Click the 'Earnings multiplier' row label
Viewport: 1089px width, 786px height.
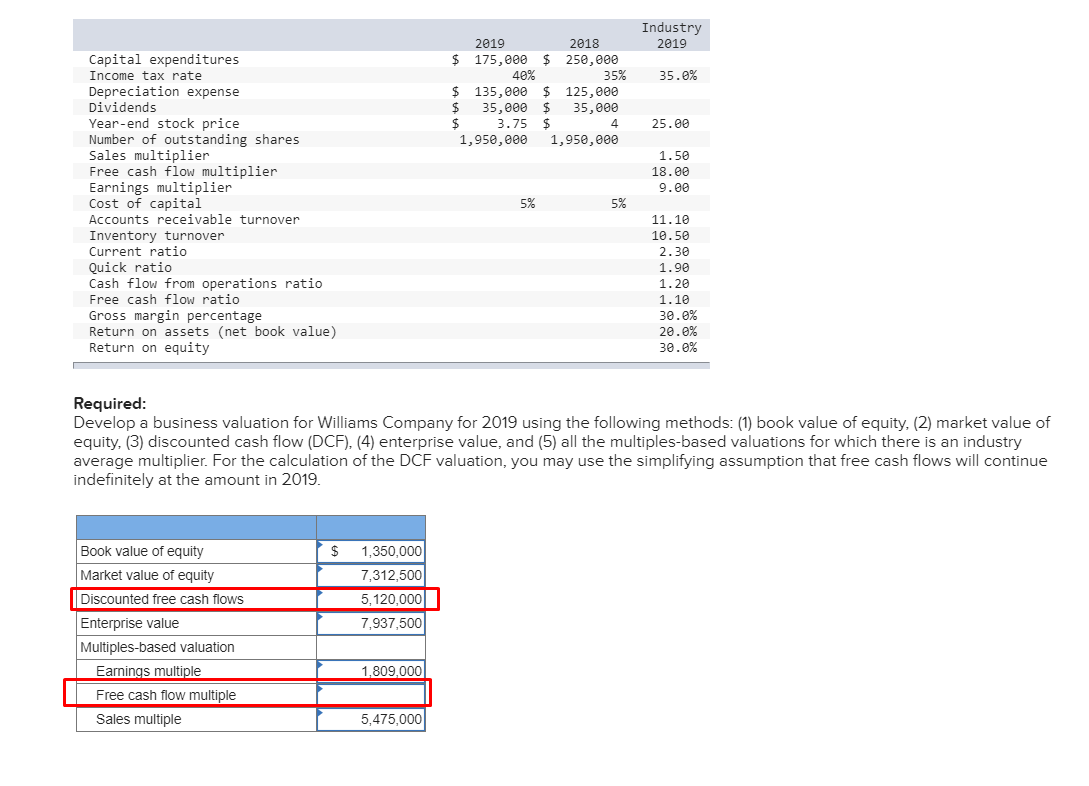coord(160,187)
